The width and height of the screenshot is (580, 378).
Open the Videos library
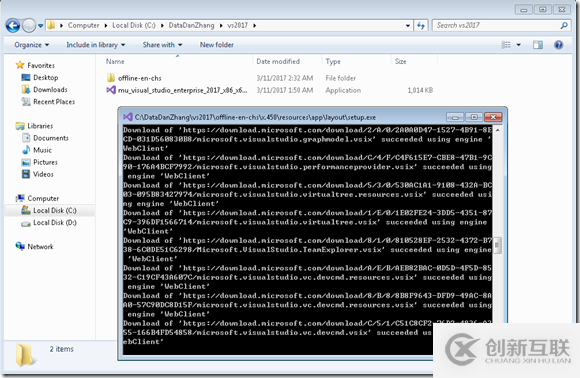pos(43,174)
